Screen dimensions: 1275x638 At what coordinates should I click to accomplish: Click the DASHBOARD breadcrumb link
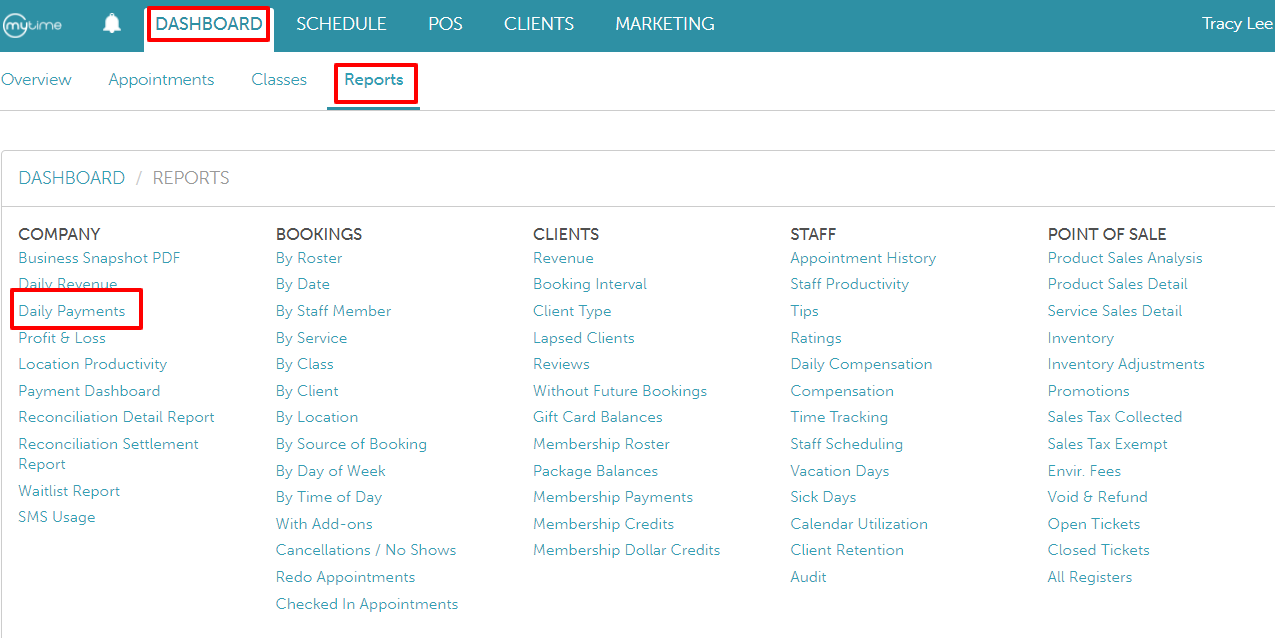[x=72, y=178]
